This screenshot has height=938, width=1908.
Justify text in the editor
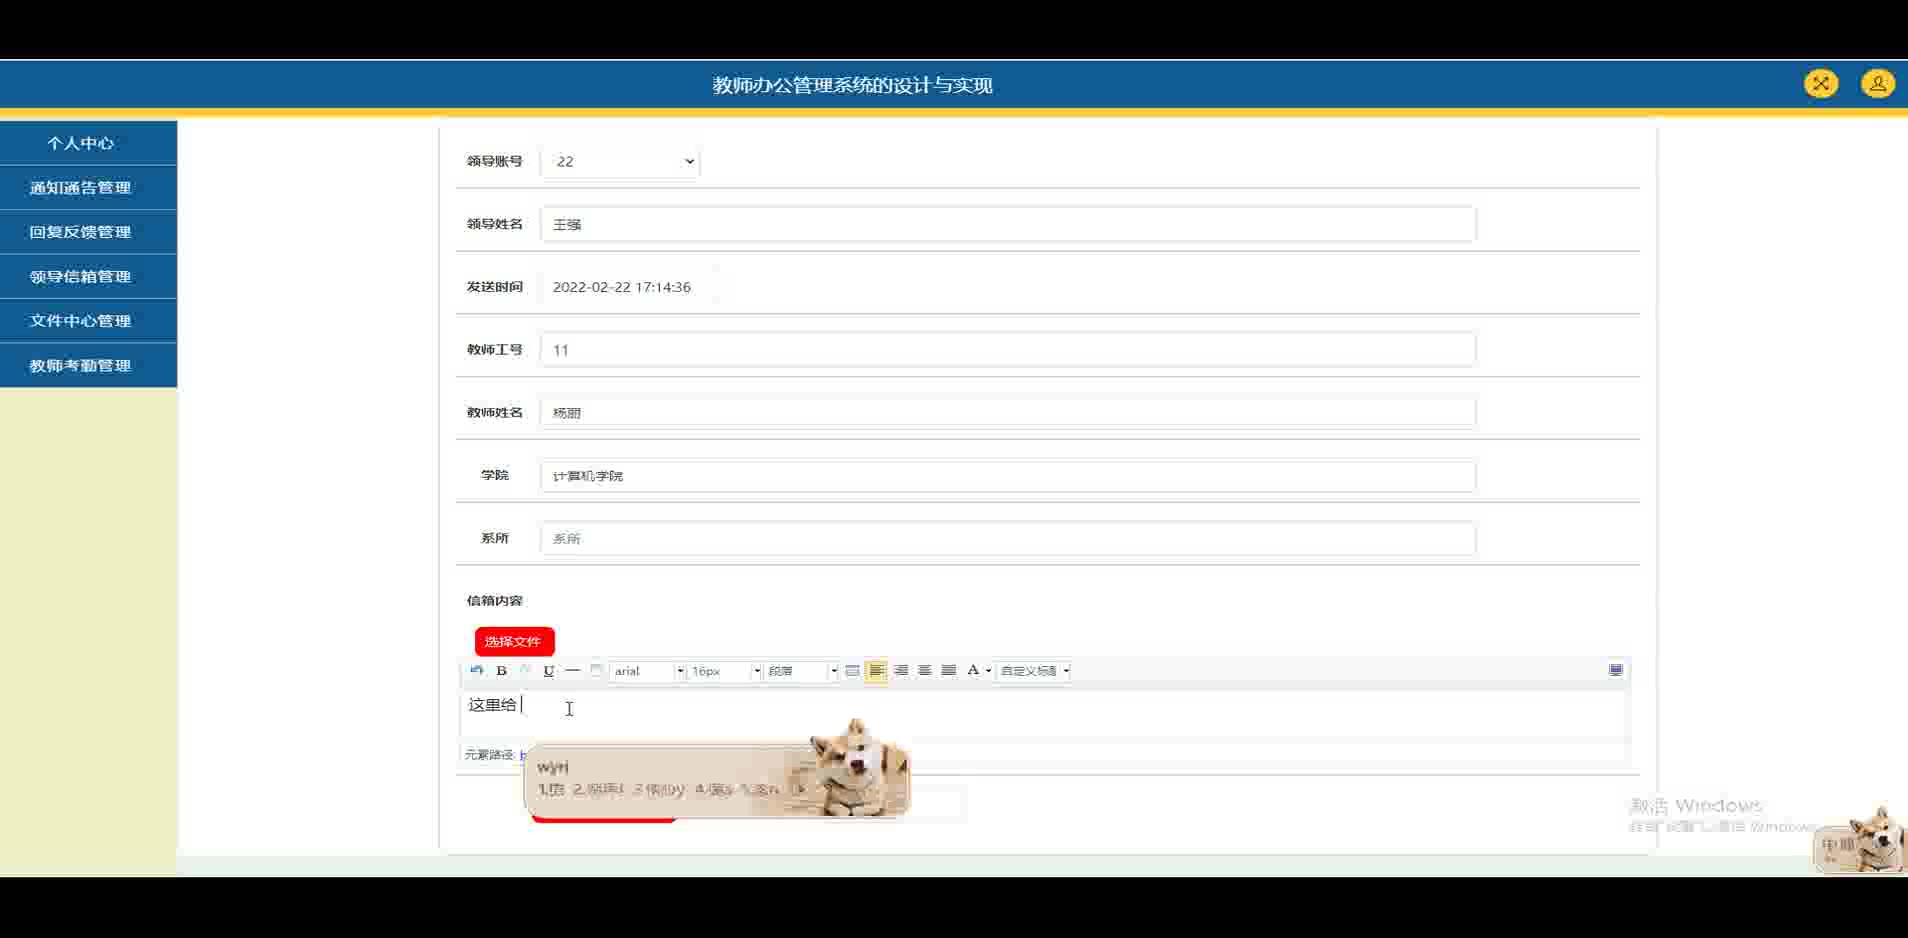click(949, 671)
